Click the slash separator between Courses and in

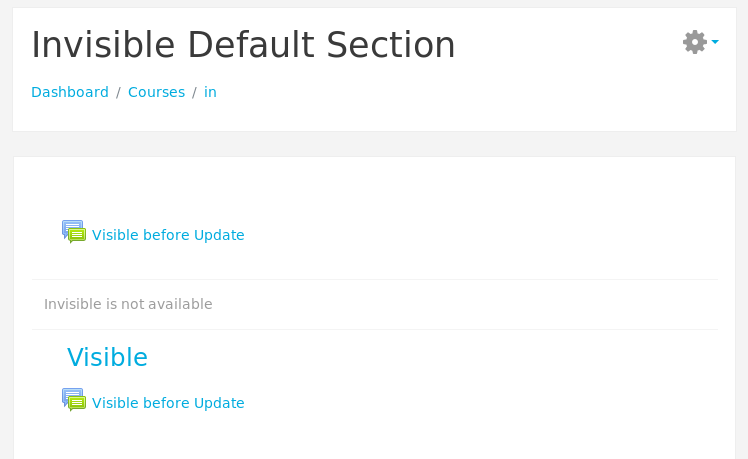194,92
